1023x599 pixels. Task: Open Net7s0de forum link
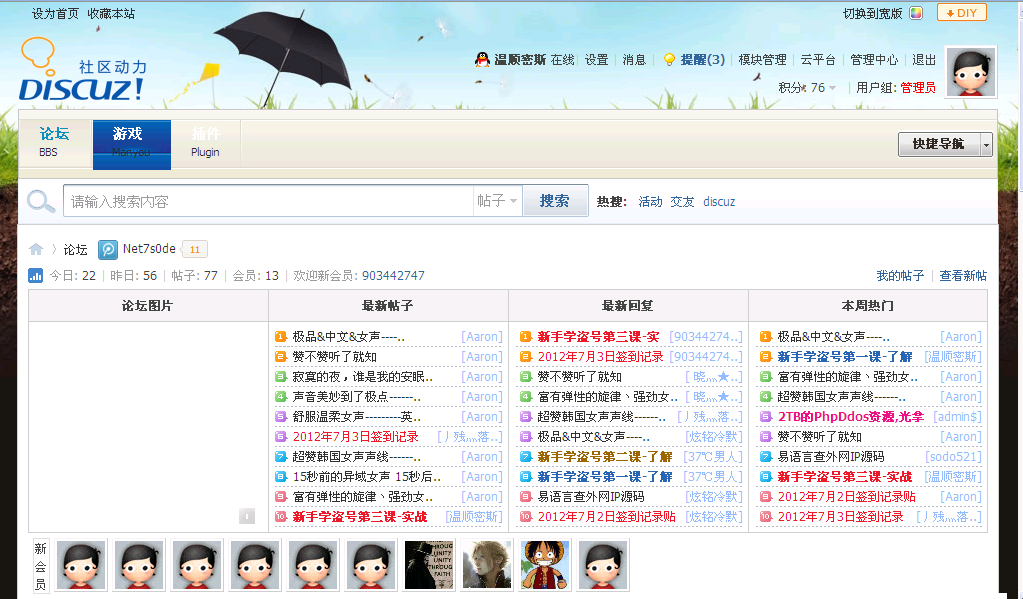point(149,249)
